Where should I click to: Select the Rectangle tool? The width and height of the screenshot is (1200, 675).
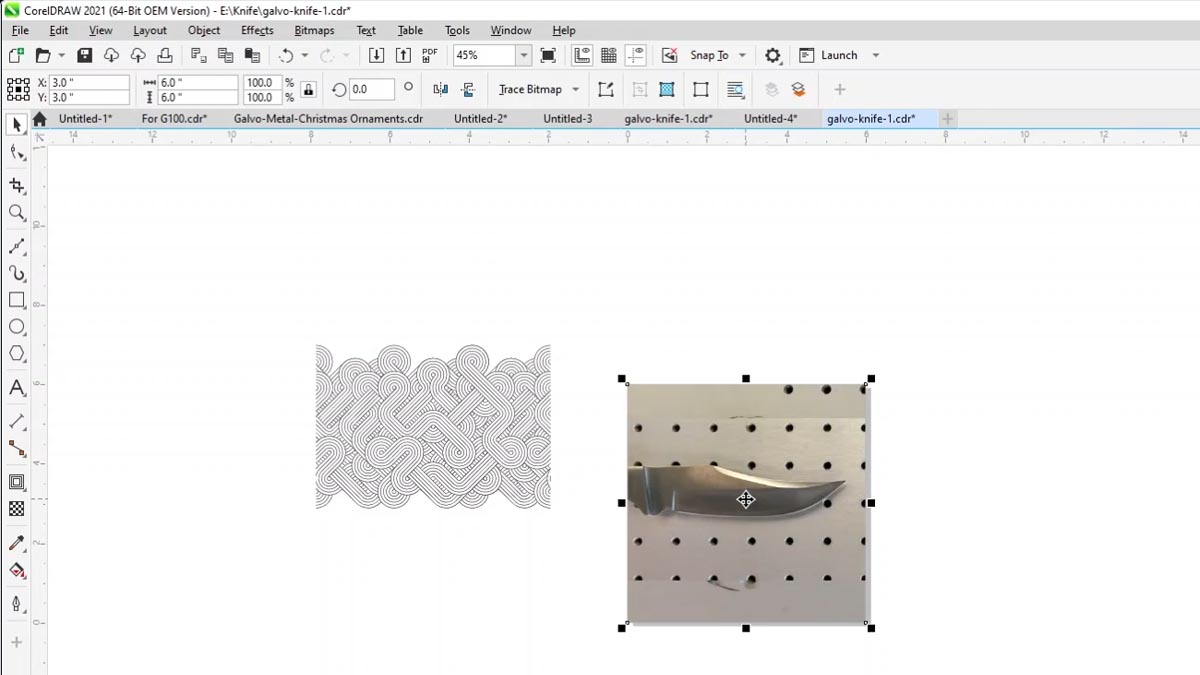tap(16, 300)
